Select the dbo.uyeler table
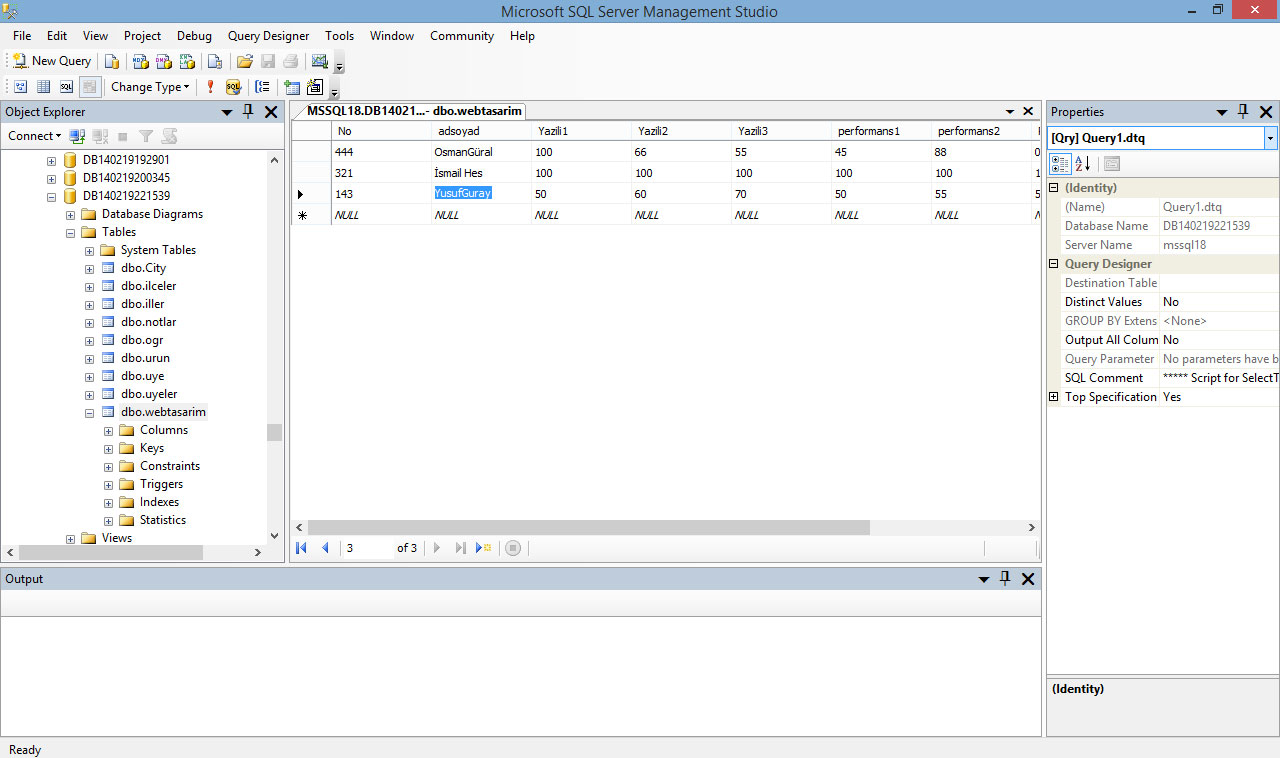The width and height of the screenshot is (1280, 758). pos(149,394)
